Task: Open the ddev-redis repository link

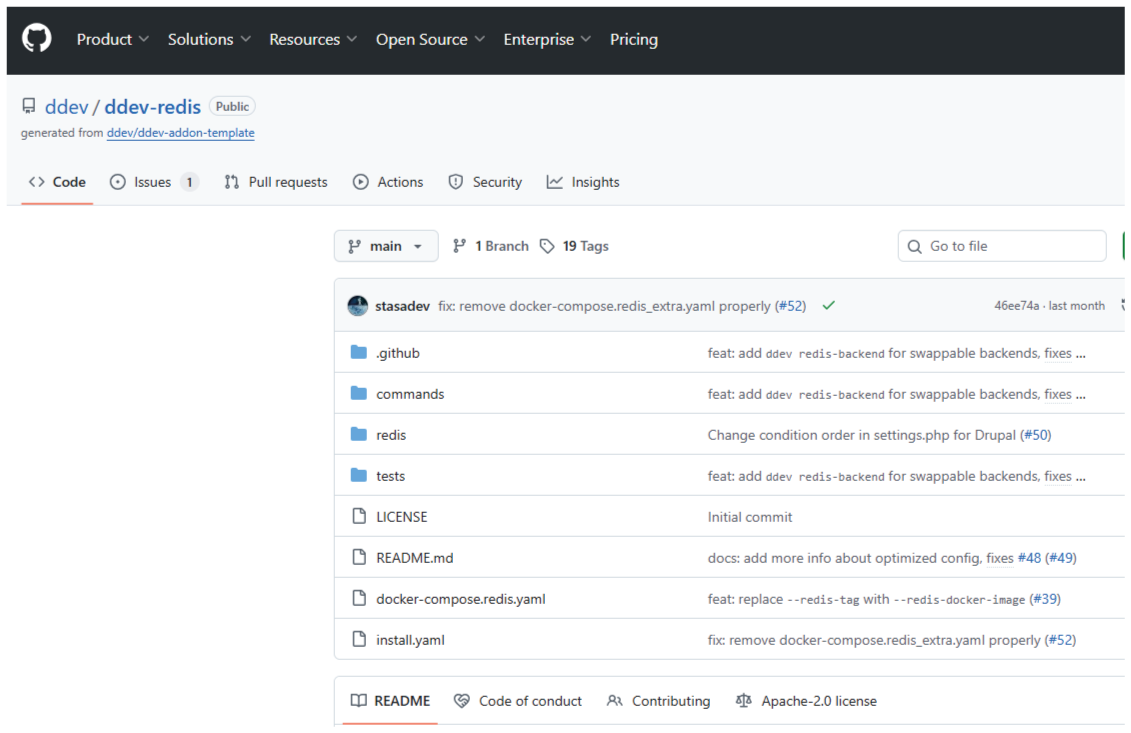Action: (x=152, y=107)
